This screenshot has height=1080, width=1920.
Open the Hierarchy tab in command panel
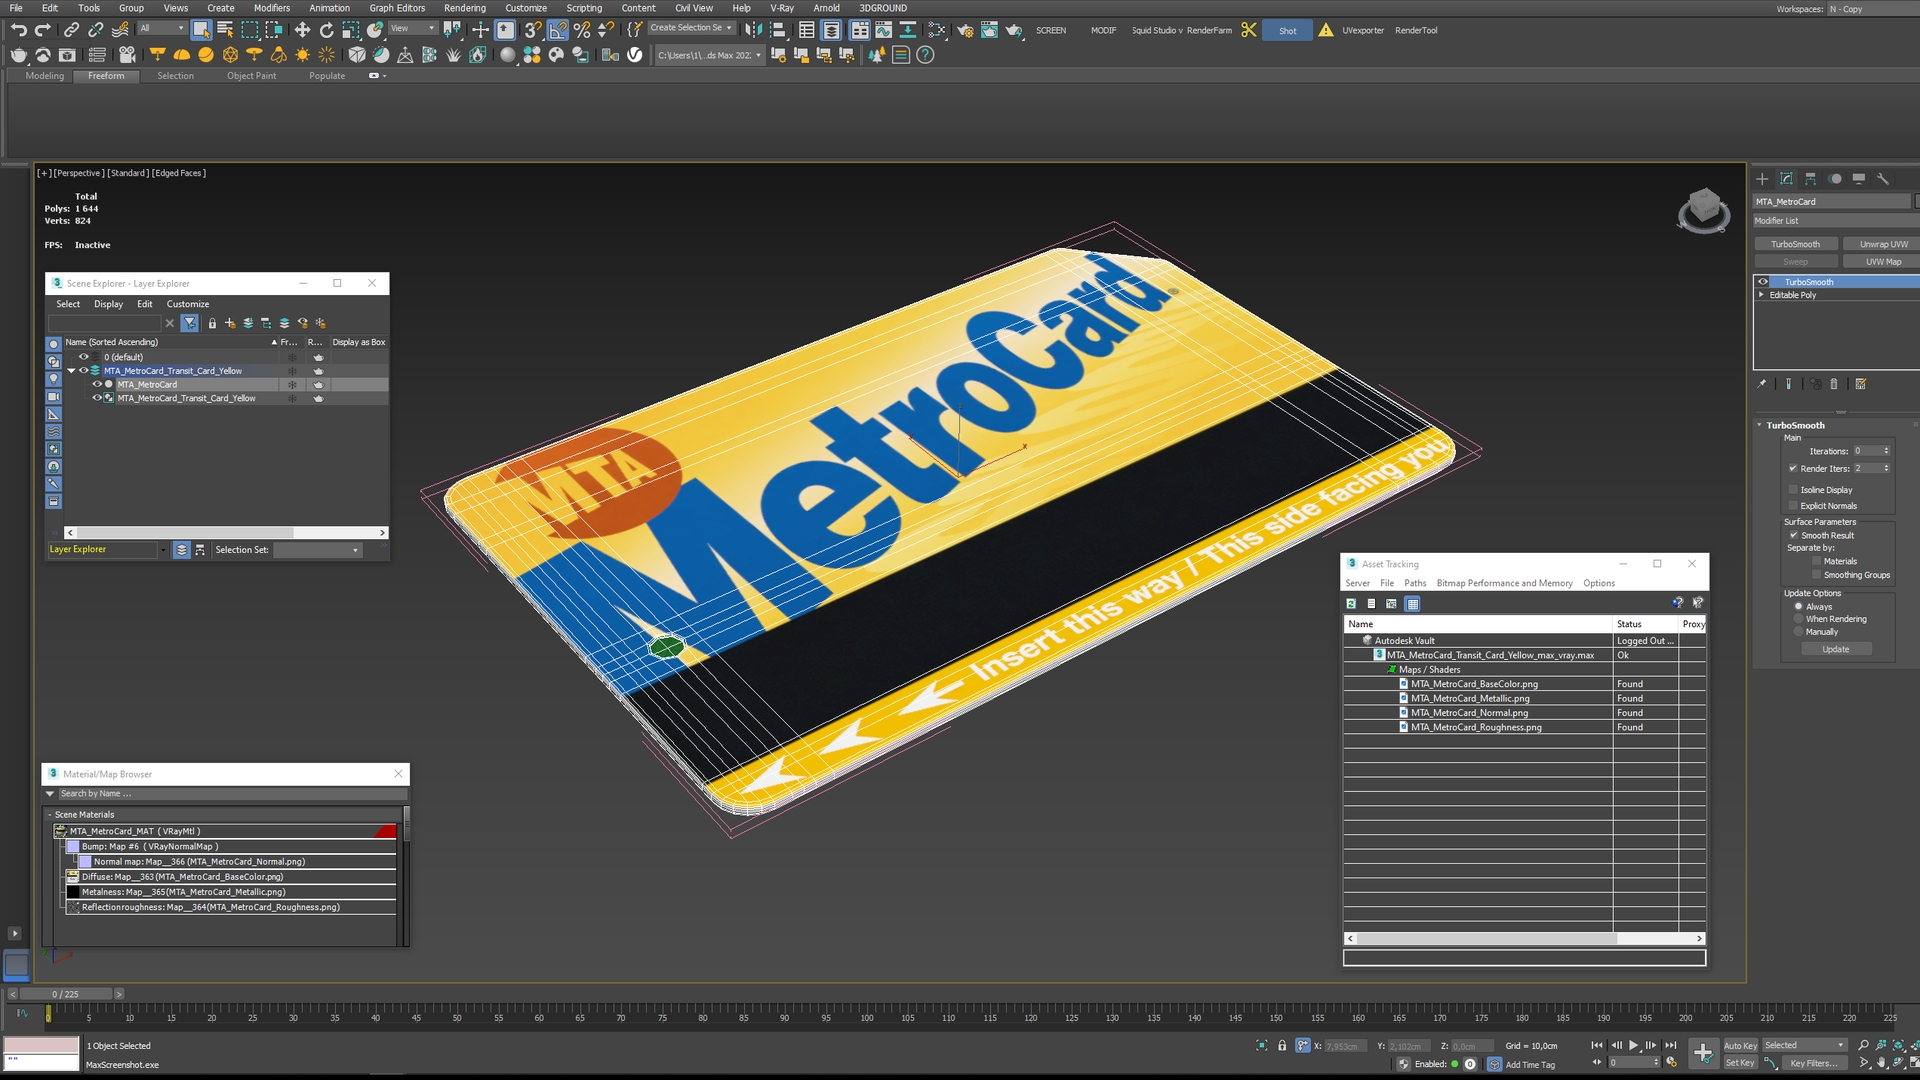[1810, 179]
